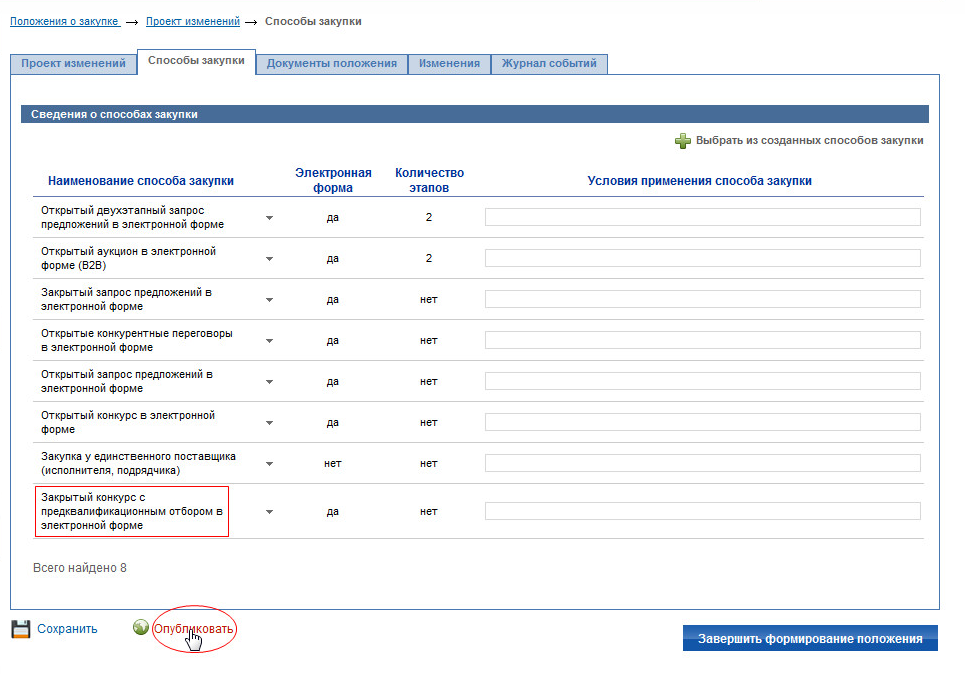
Task: Open the Журнал событий tab
Action: click(x=549, y=64)
